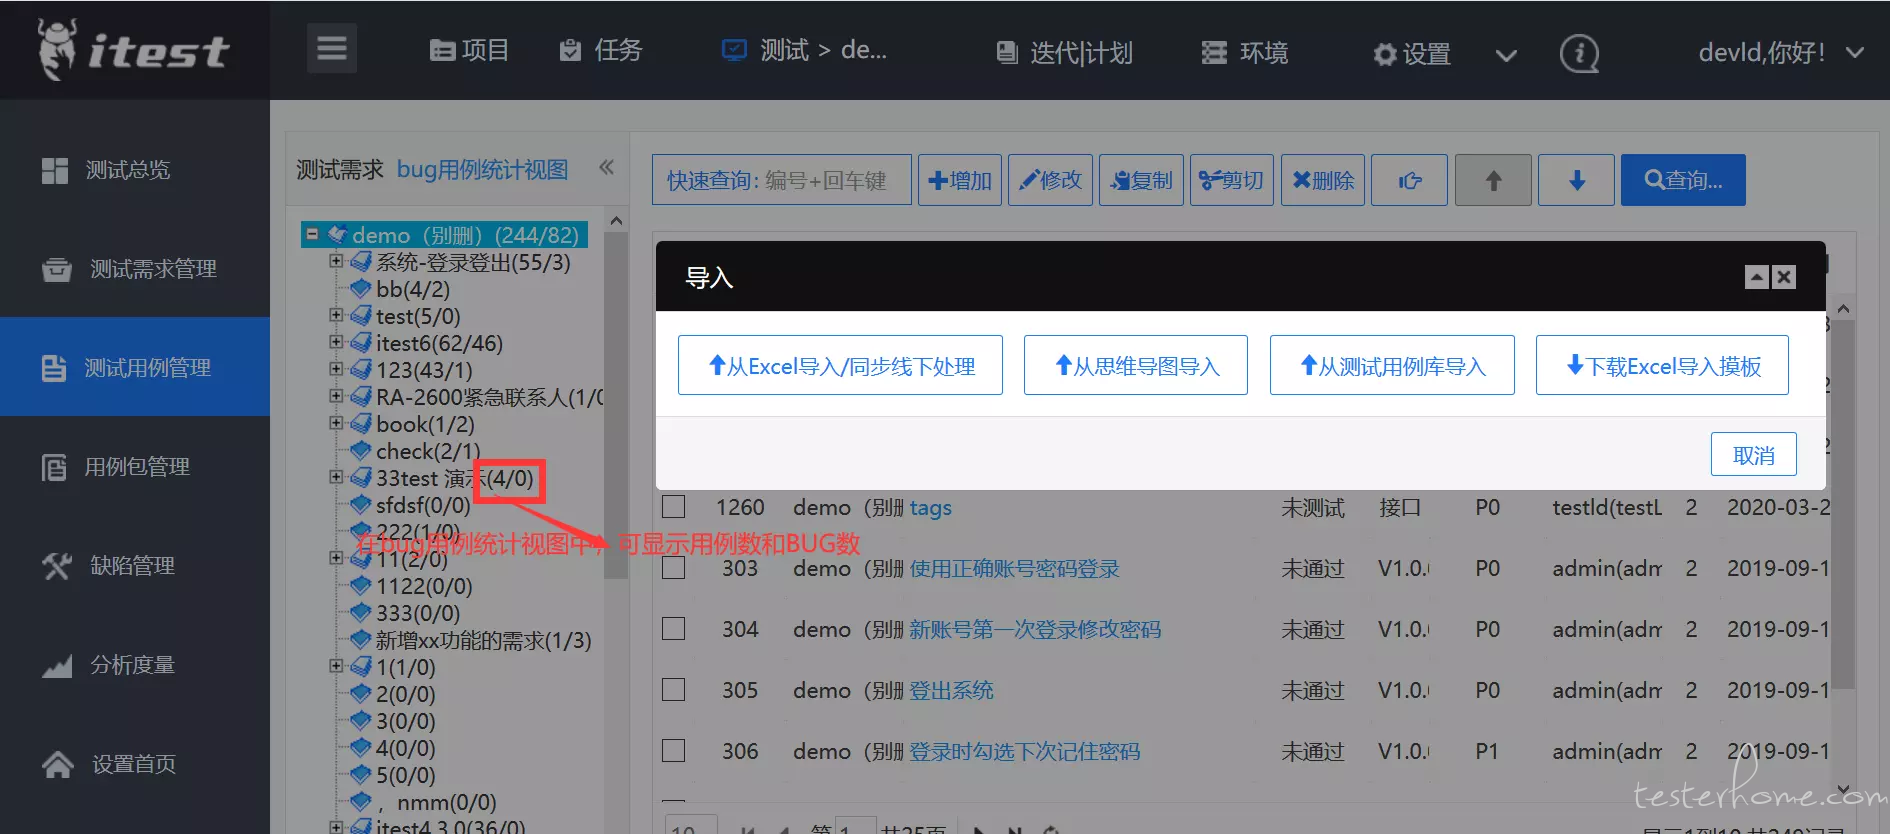Viewport: 1890px width, 834px height.
Task: Open test case 使用正确账号密码登录
Action: (1015, 569)
